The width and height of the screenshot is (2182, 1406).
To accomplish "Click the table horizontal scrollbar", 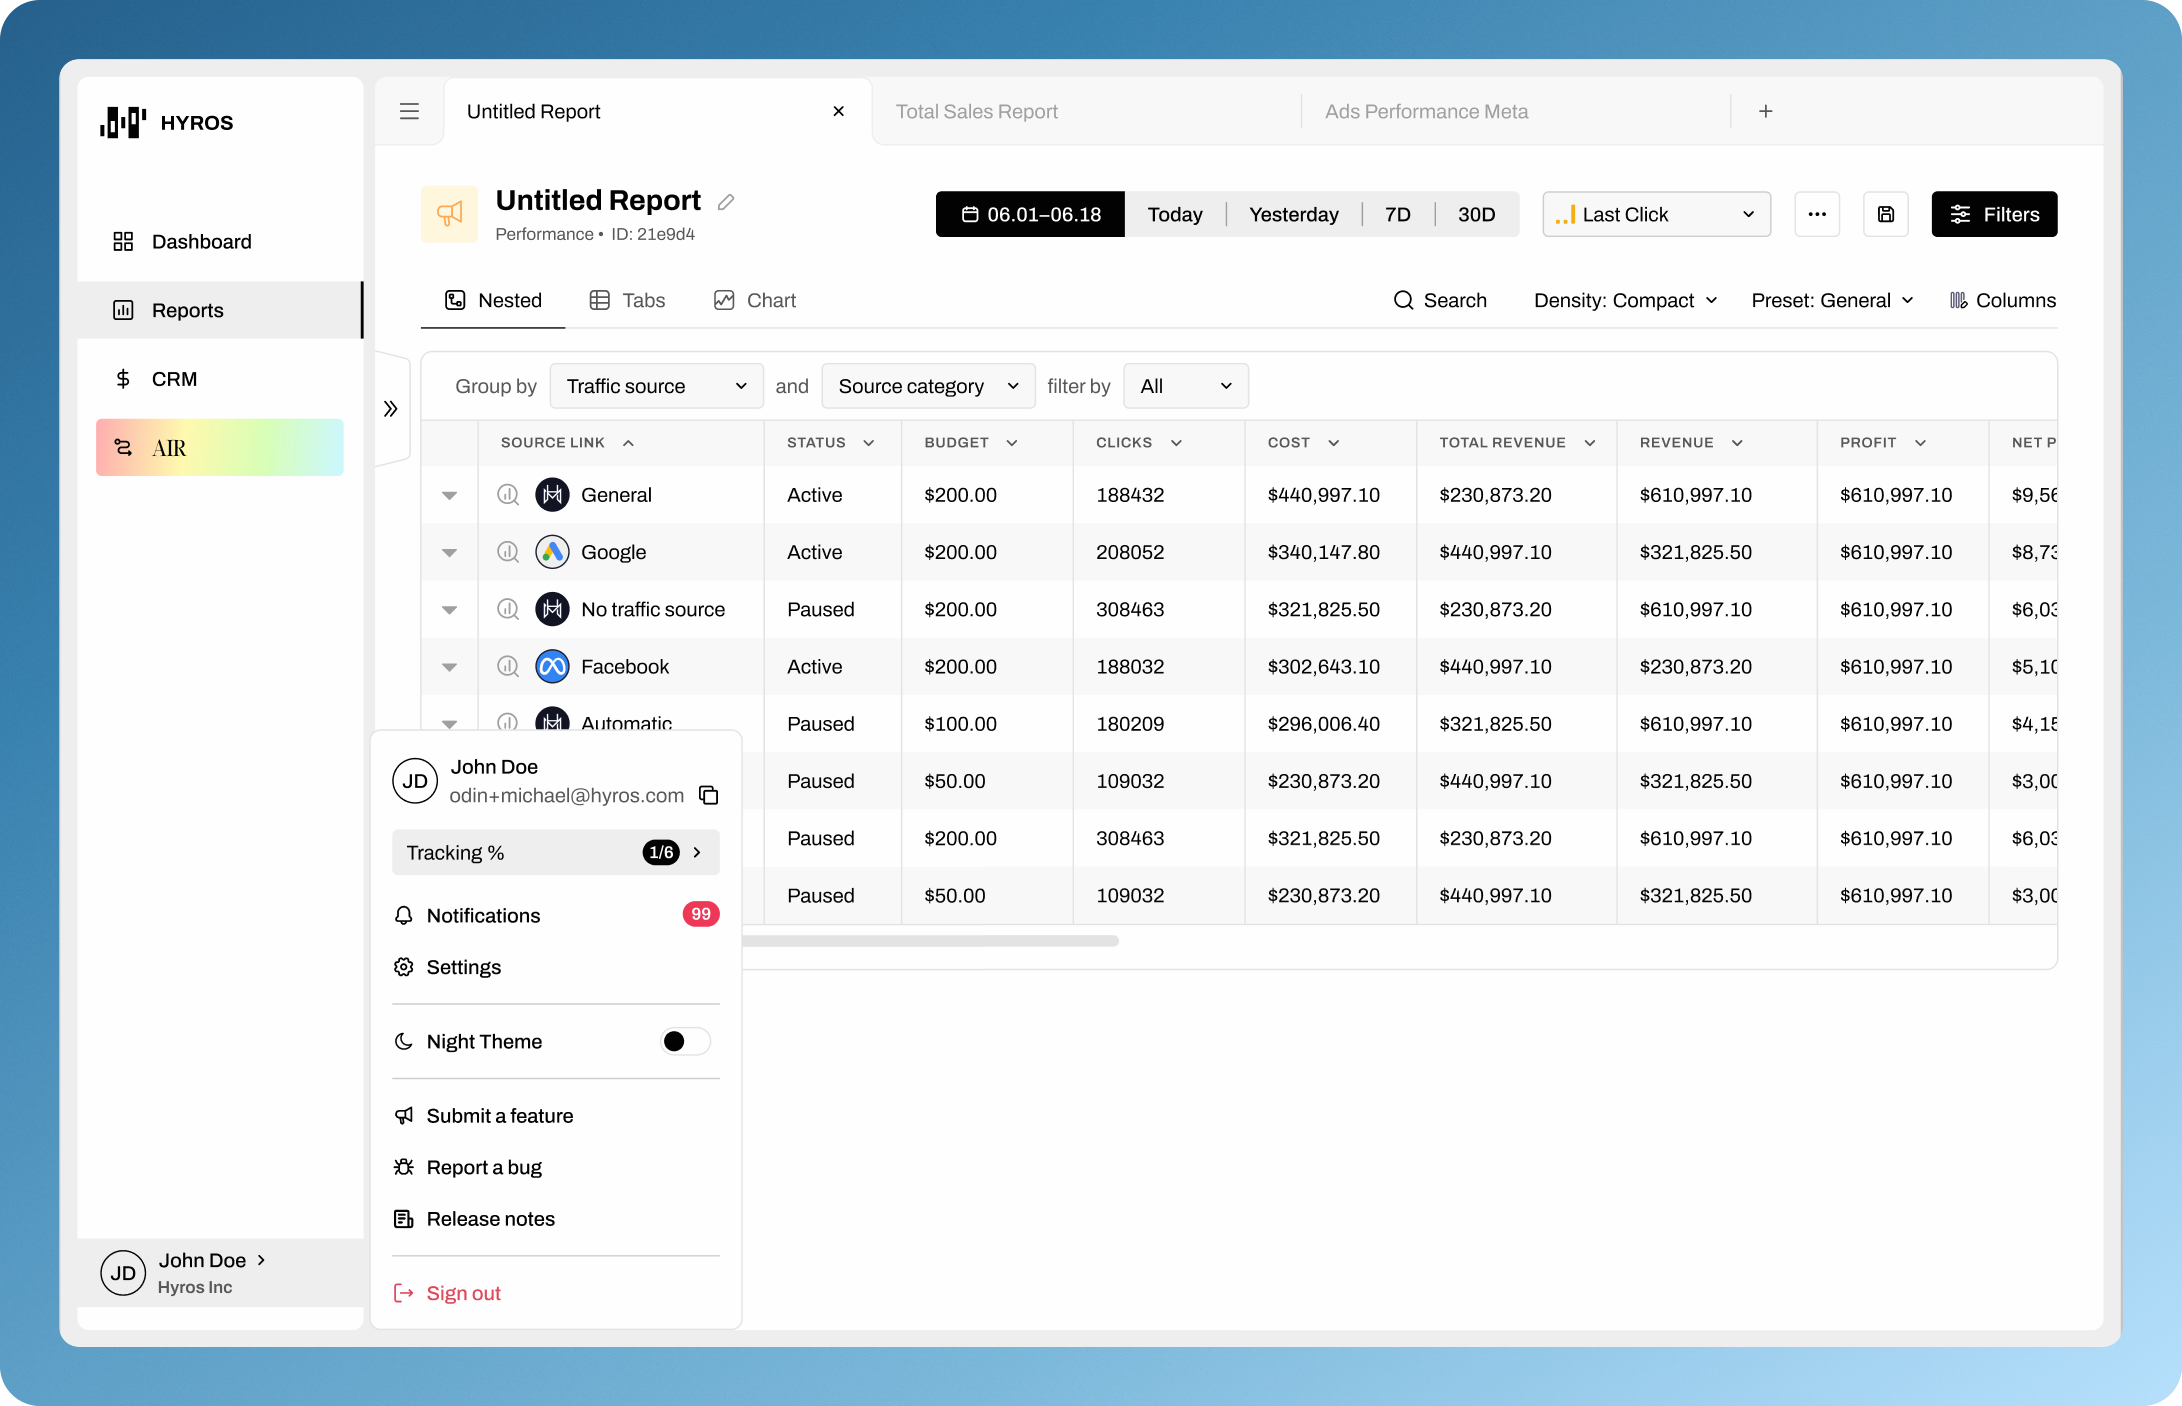I will (x=930, y=941).
